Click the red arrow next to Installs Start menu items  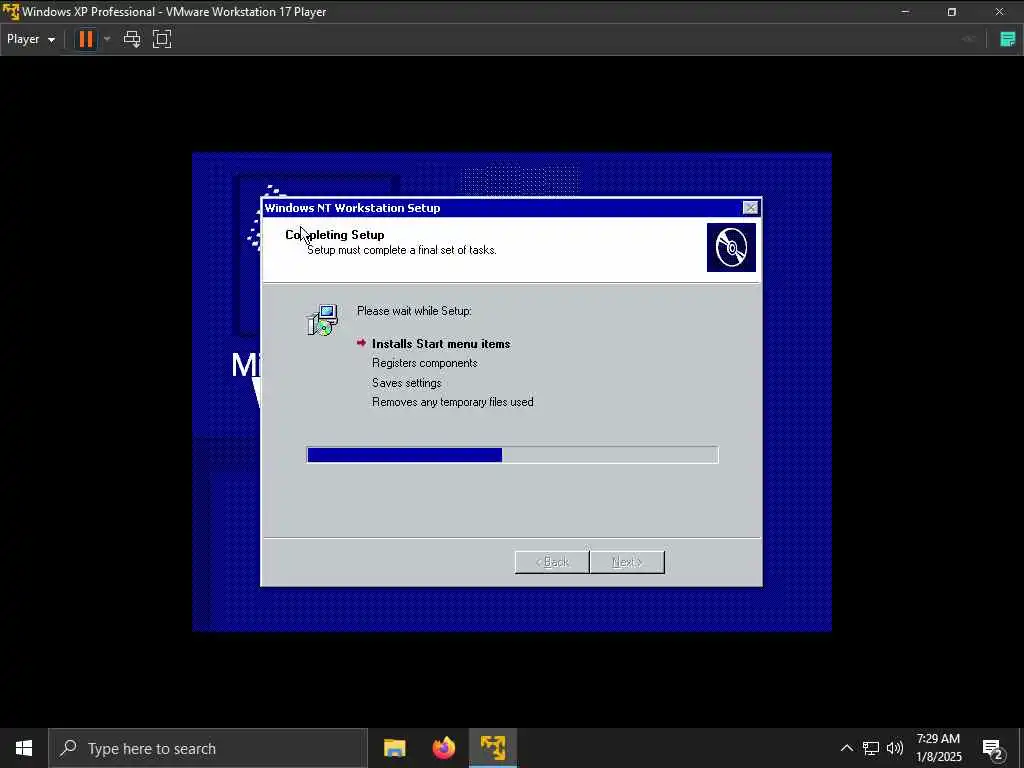point(361,343)
